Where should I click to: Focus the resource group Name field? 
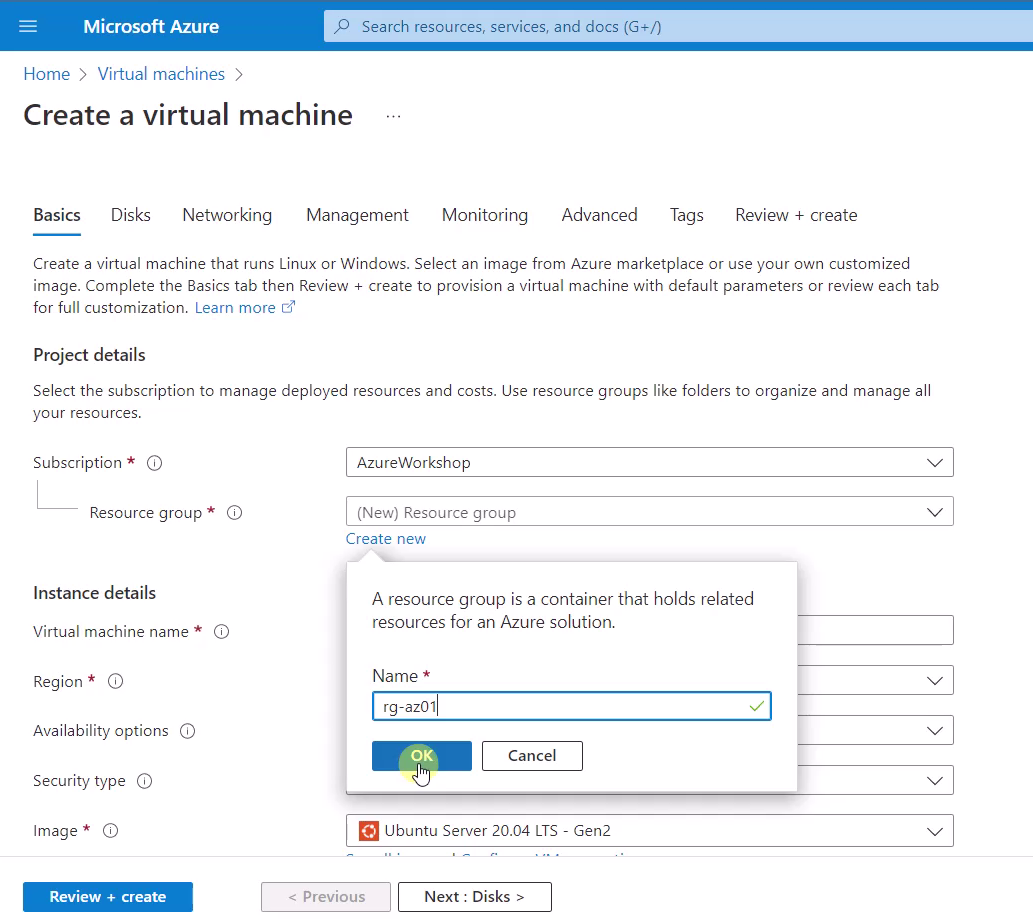pyautogui.click(x=571, y=706)
